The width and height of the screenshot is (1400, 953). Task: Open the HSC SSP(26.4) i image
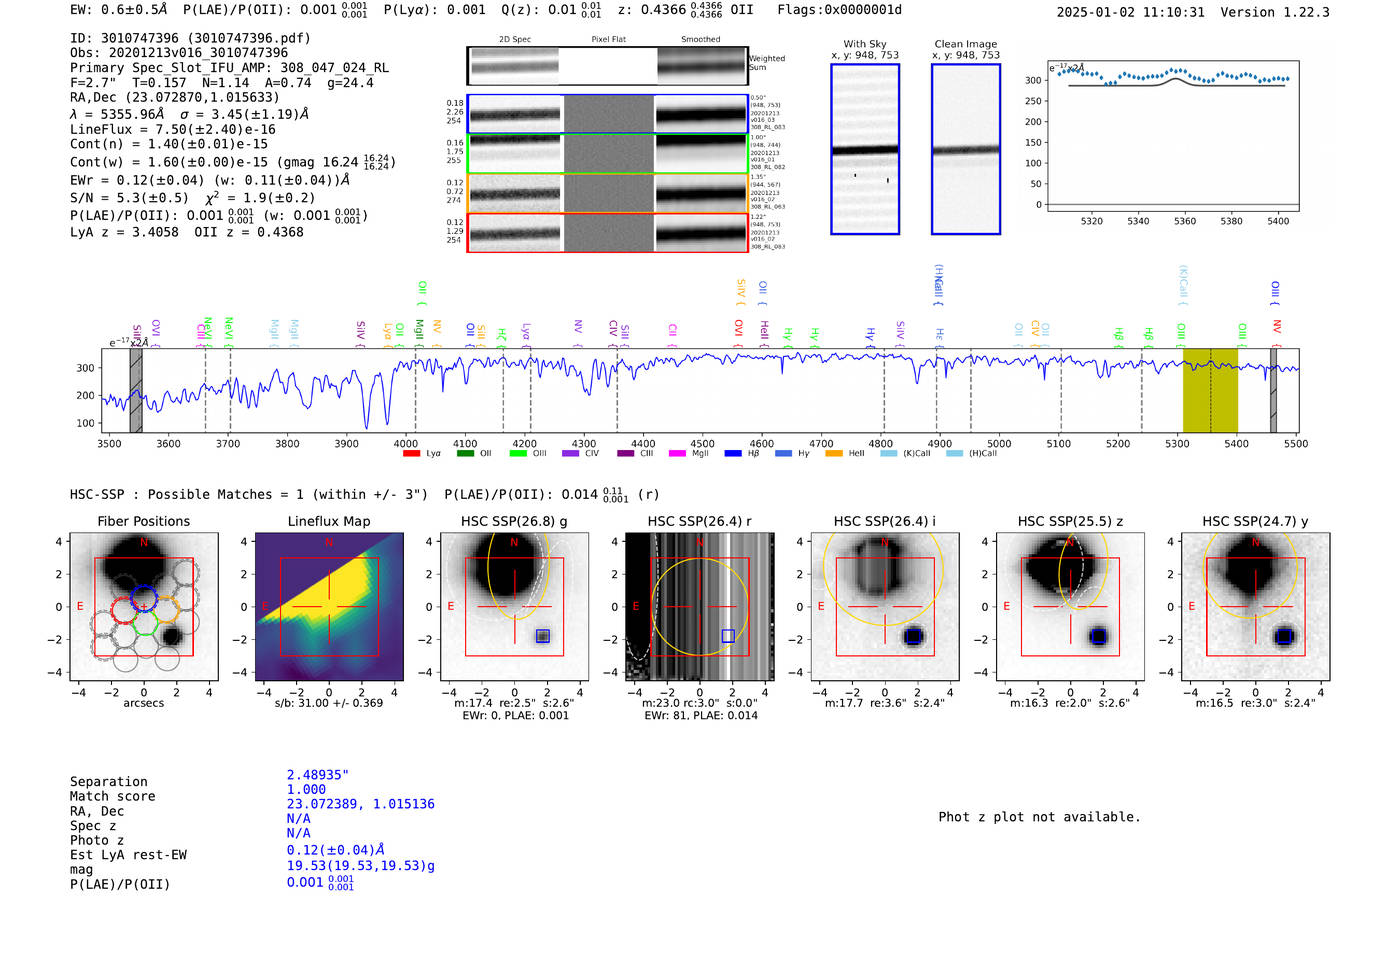(x=884, y=607)
